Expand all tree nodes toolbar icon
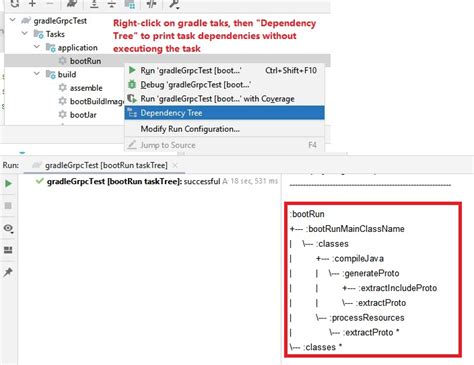 click(94, 3)
